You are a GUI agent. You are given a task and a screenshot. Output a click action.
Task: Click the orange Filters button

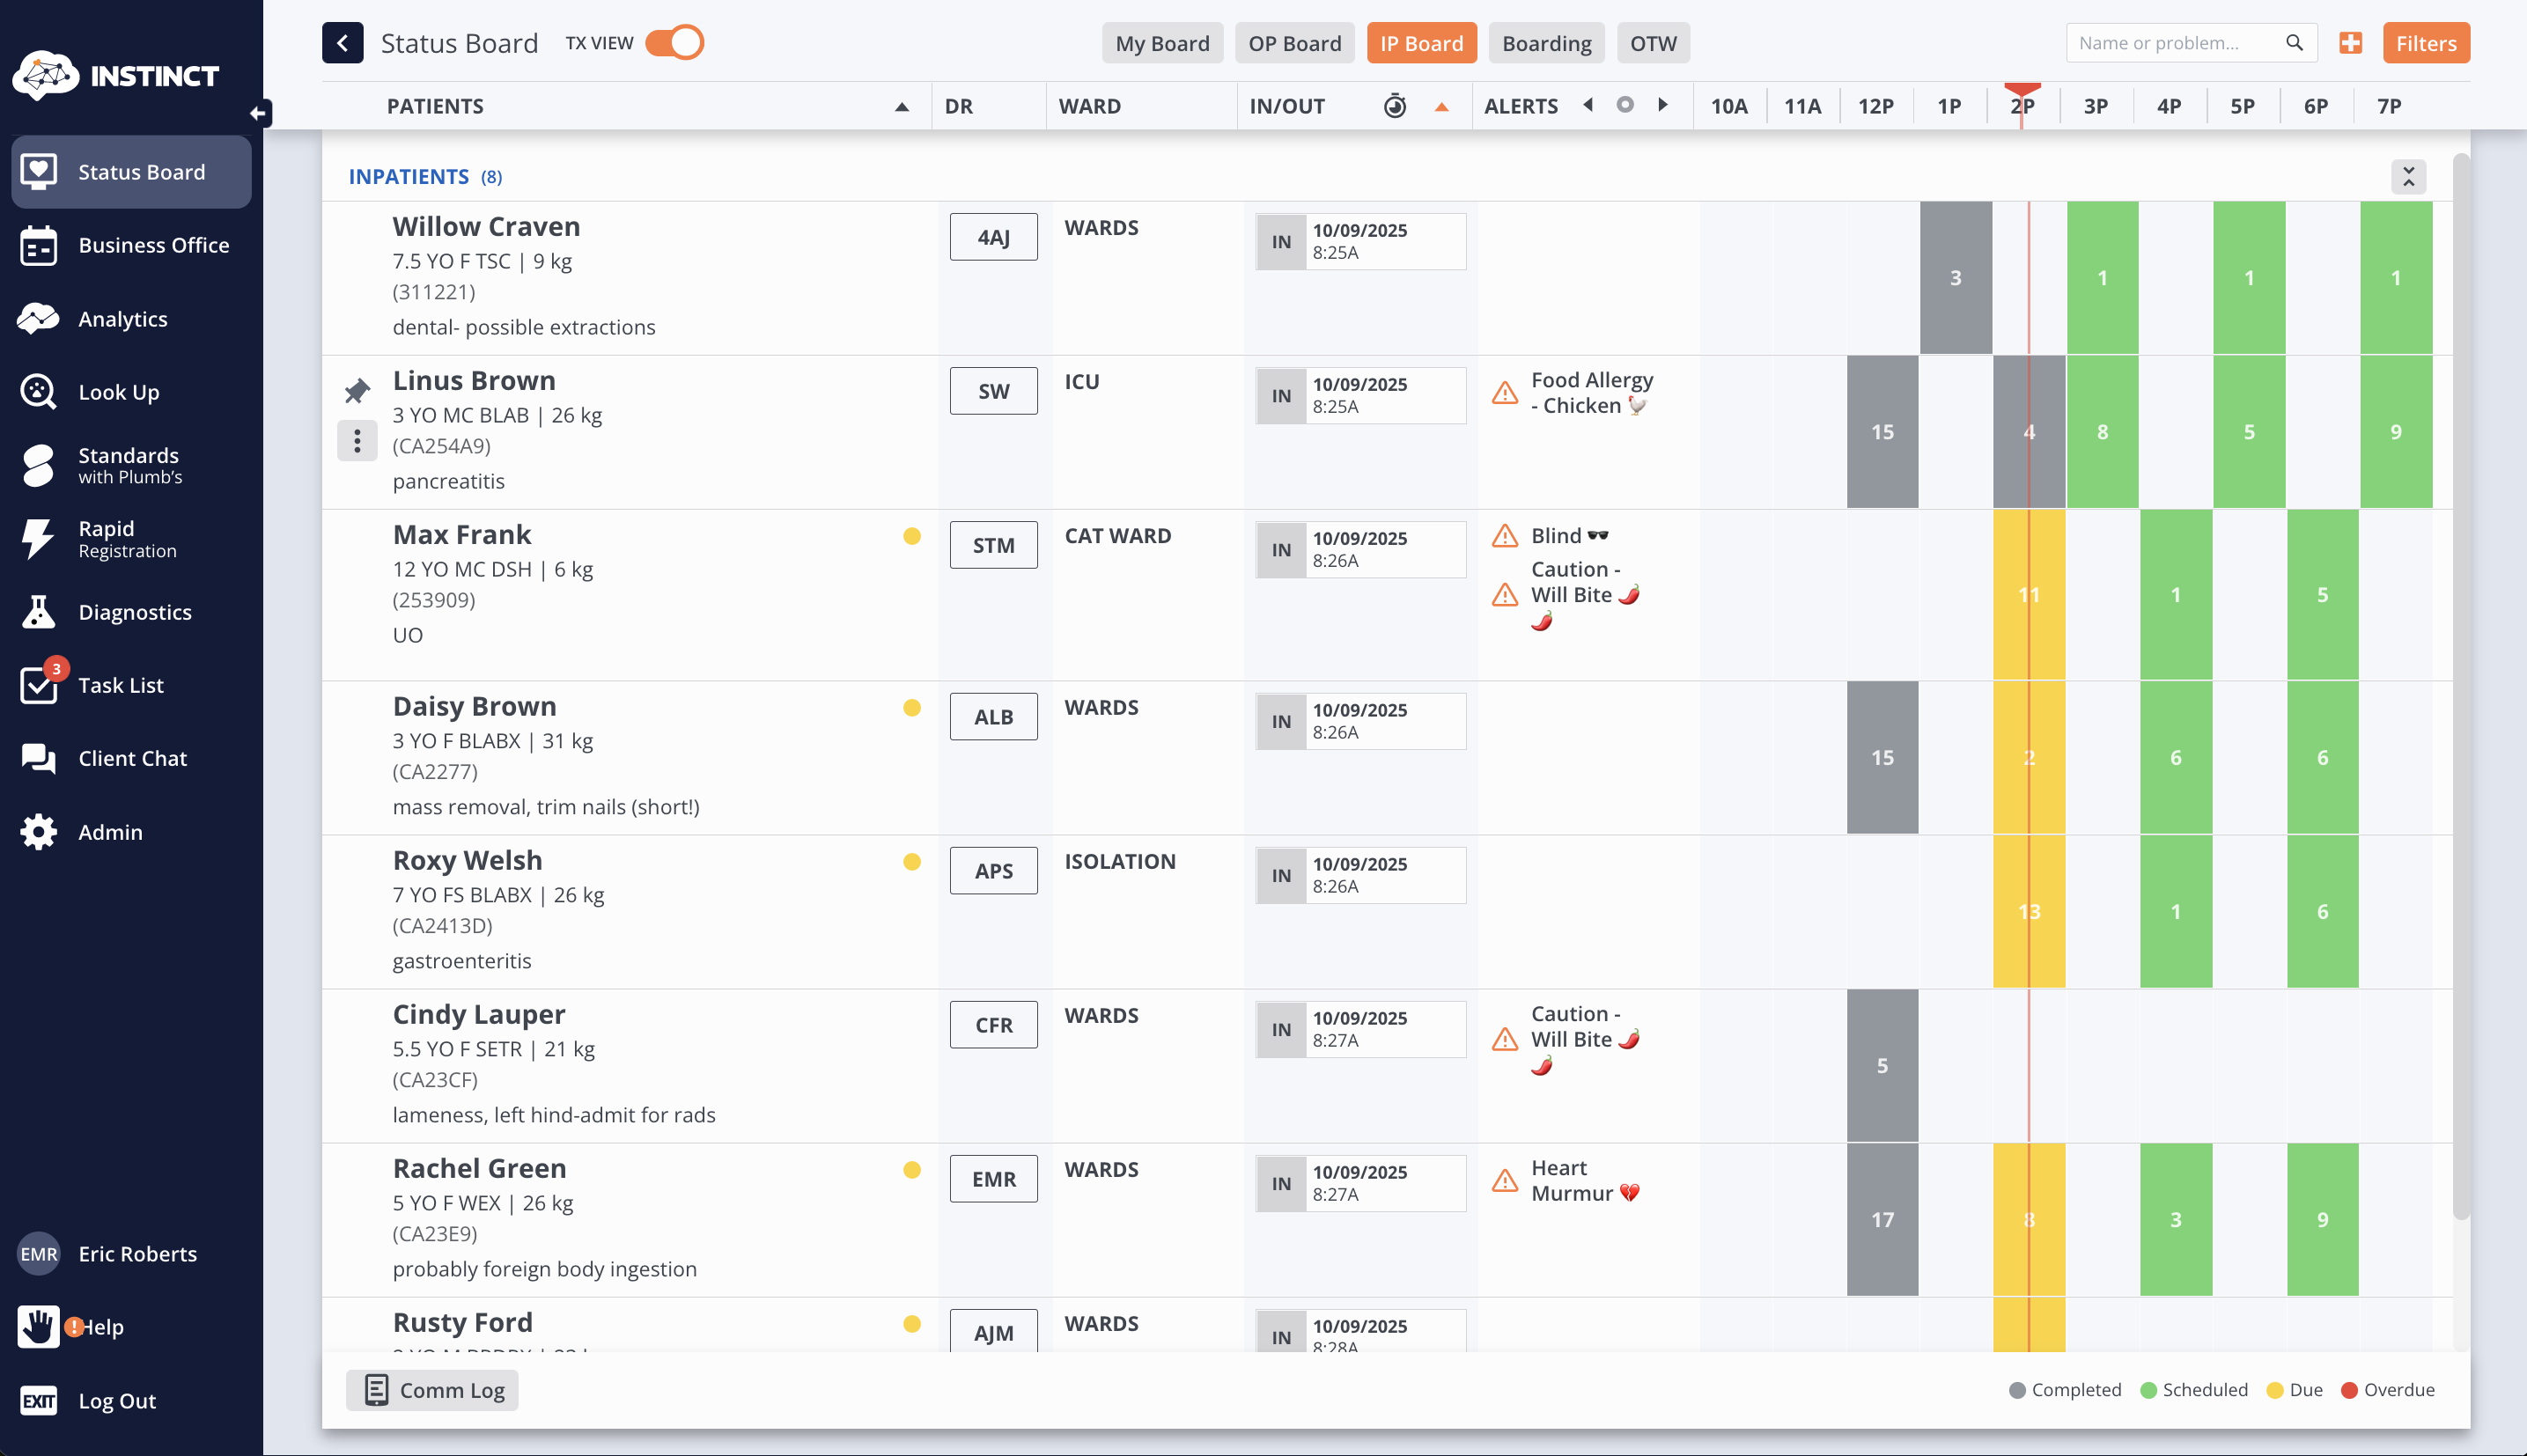(2425, 43)
